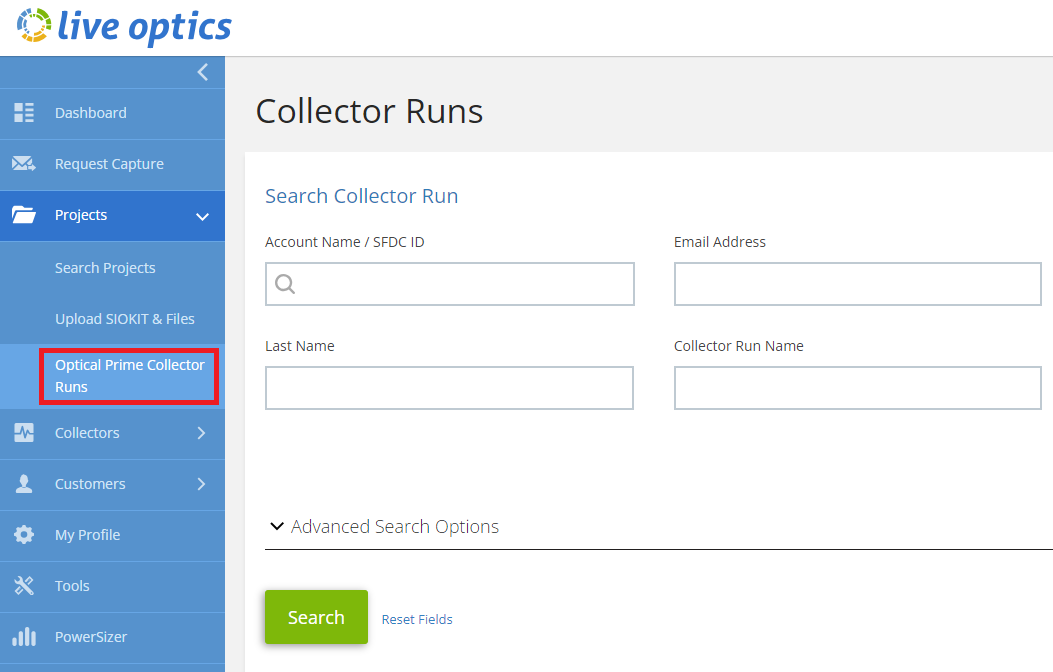Click the Tools wrench icon

(x=24, y=586)
